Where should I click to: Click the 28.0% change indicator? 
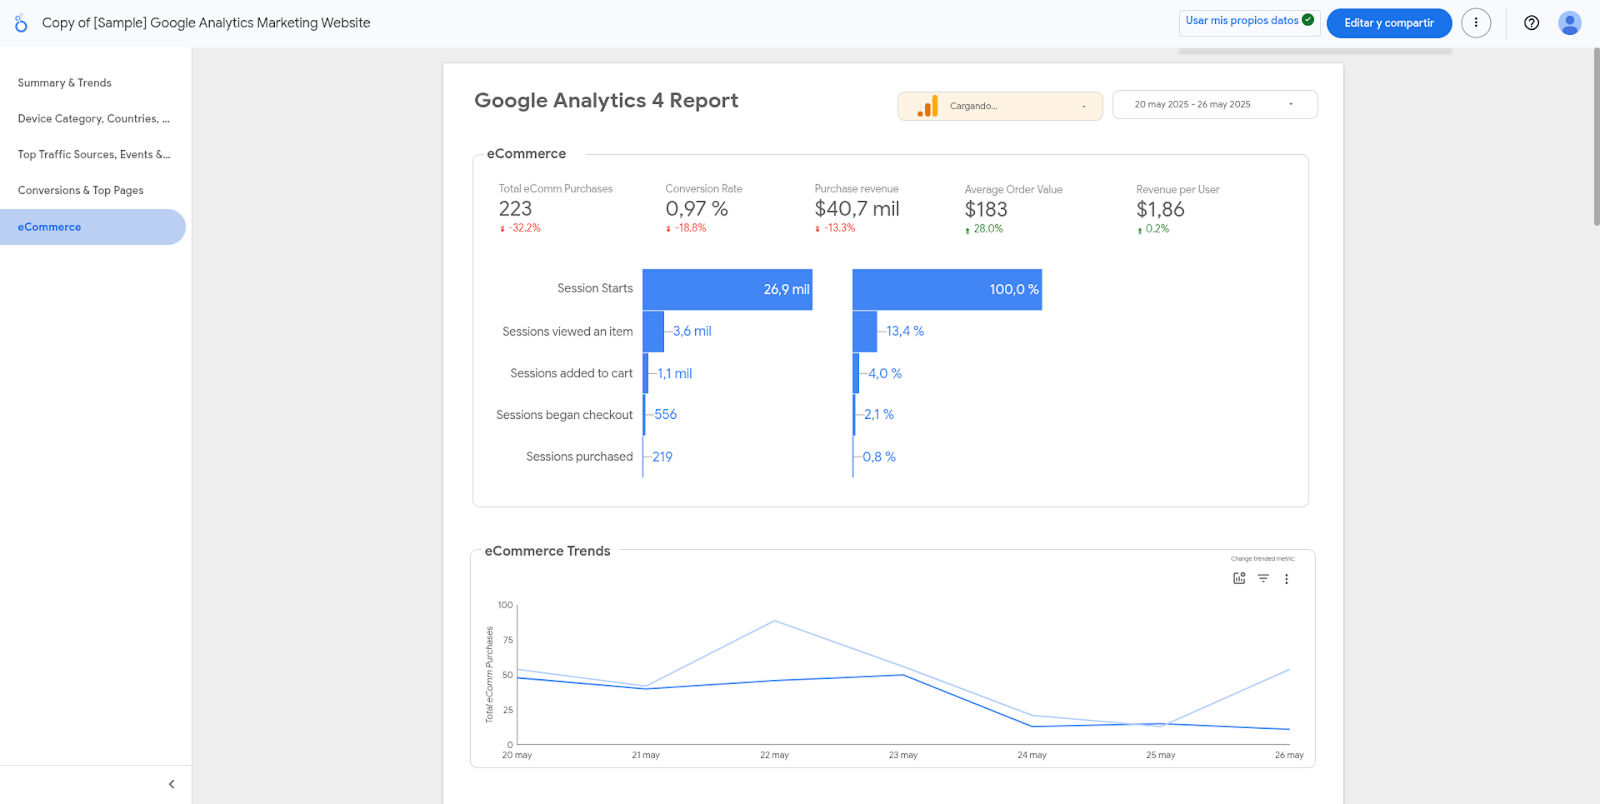pos(984,229)
